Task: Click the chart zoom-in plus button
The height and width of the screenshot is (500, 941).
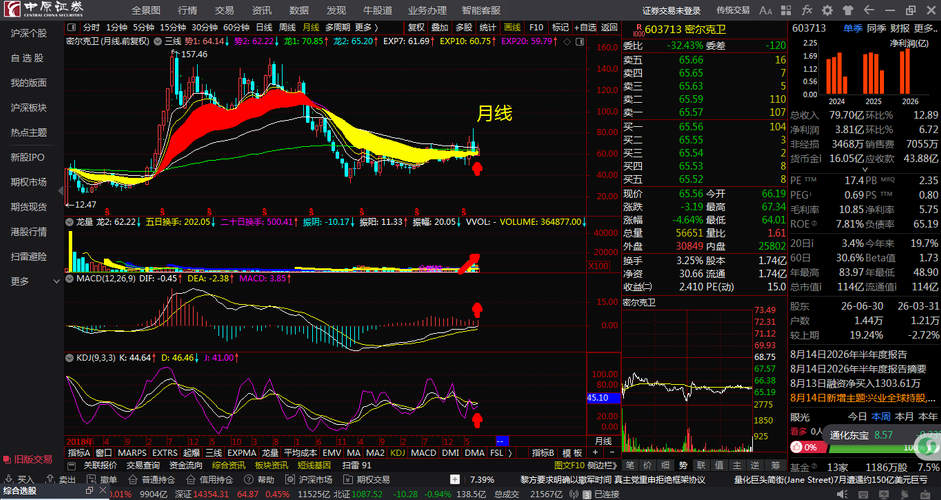Action: pyautogui.click(x=595, y=453)
